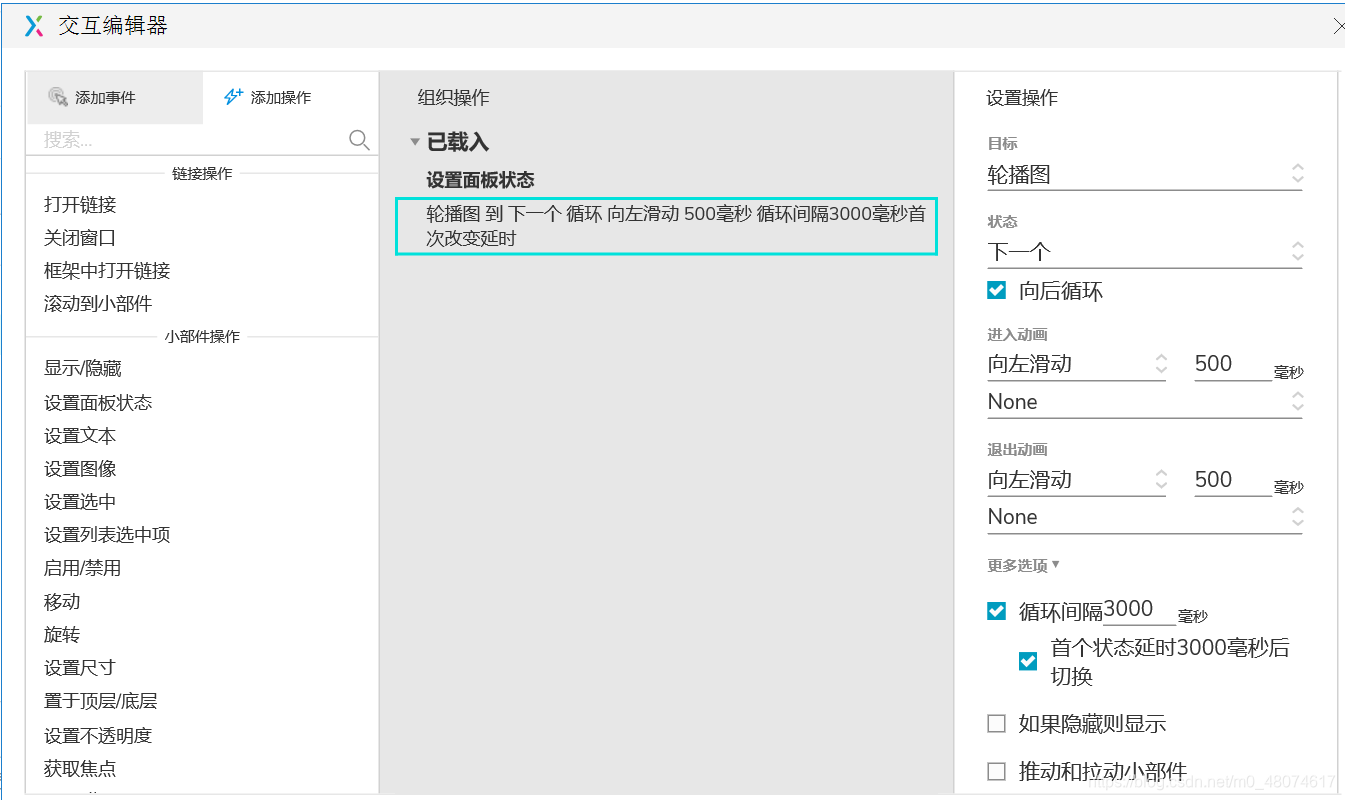Close the 交互编辑器 window
This screenshot has width=1345, height=800.
tap(1338, 27)
